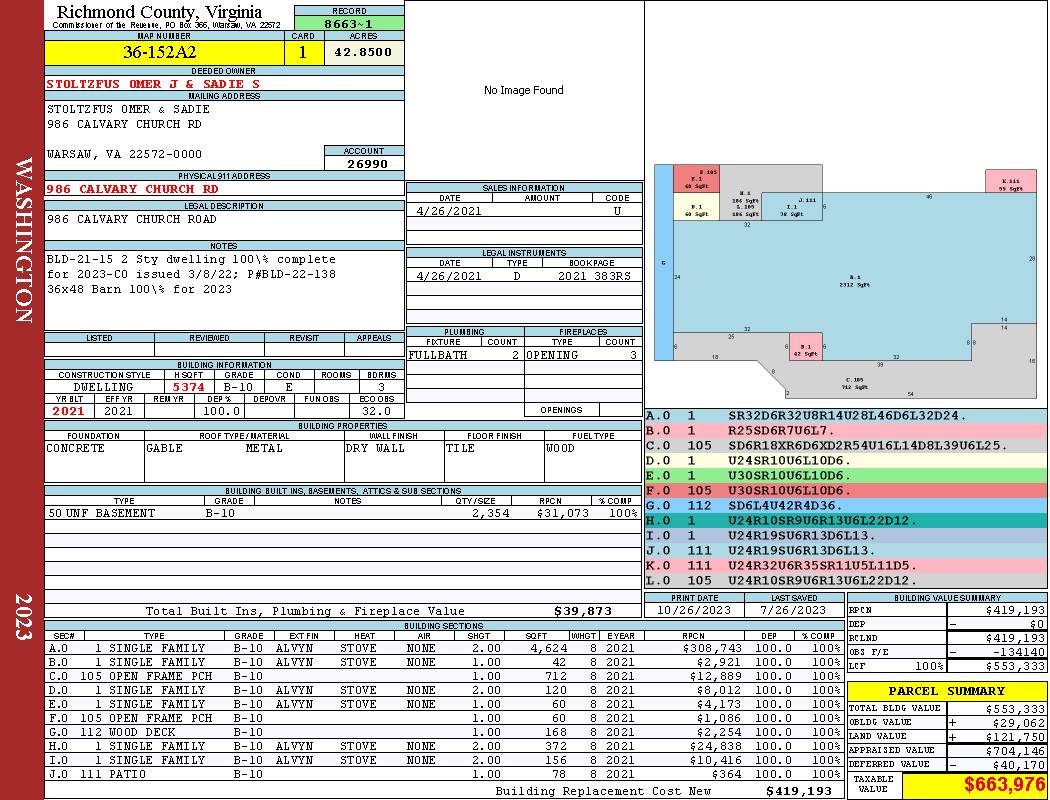Image resolution: width=1050 pixels, height=800 pixels.
Task: Click the Richmond County, Virginia title
Action: (x=159, y=11)
